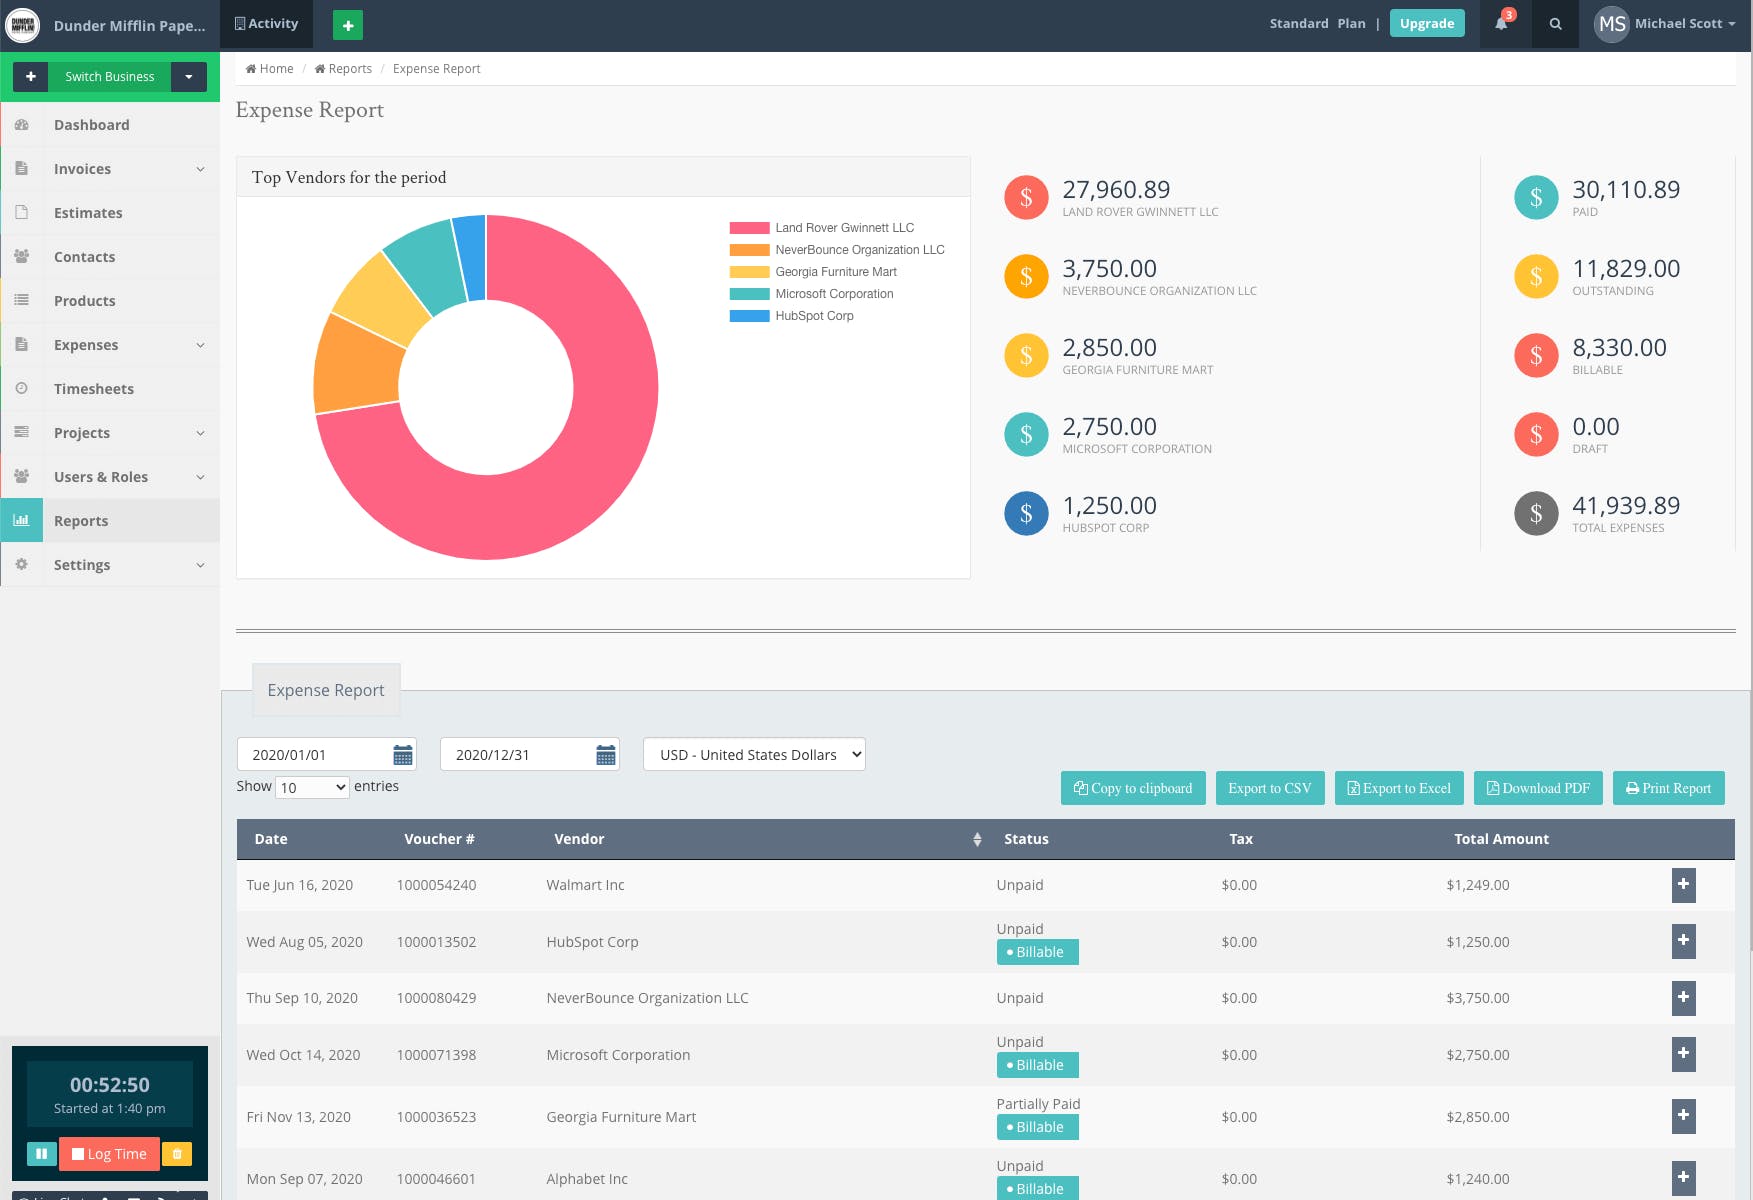Click the Dunder Mifflin company logo
Screen dimensions: 1753x1200
tap(23, 25)
